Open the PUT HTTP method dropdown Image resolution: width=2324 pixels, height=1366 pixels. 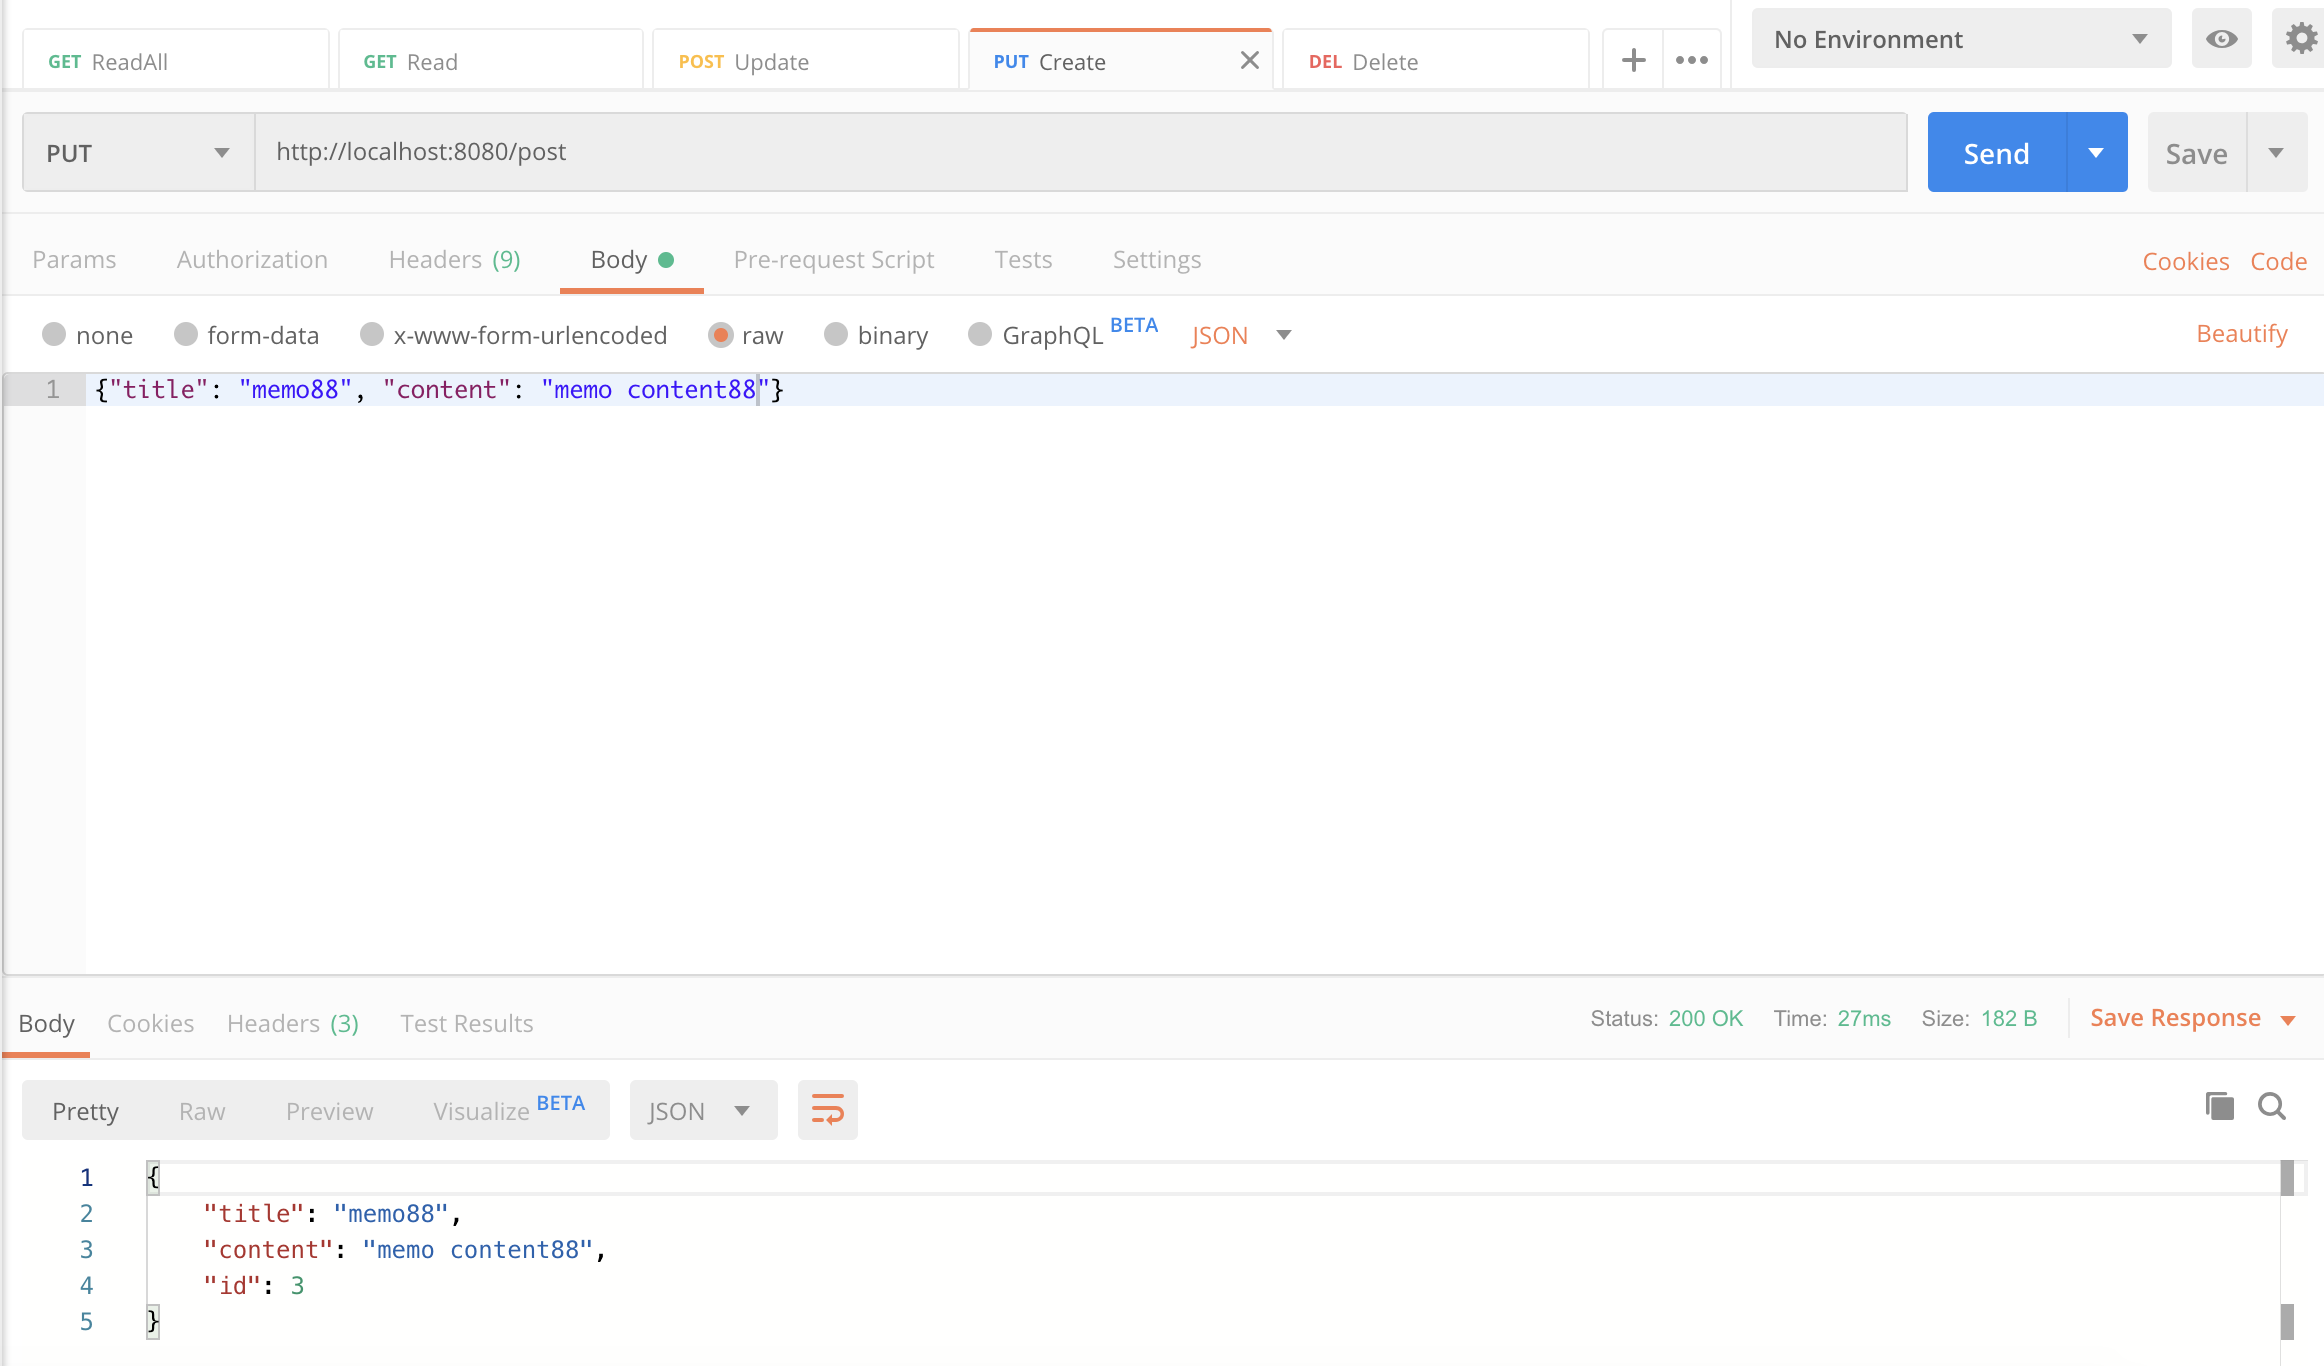pyautogui.click(x=138, y=152)
